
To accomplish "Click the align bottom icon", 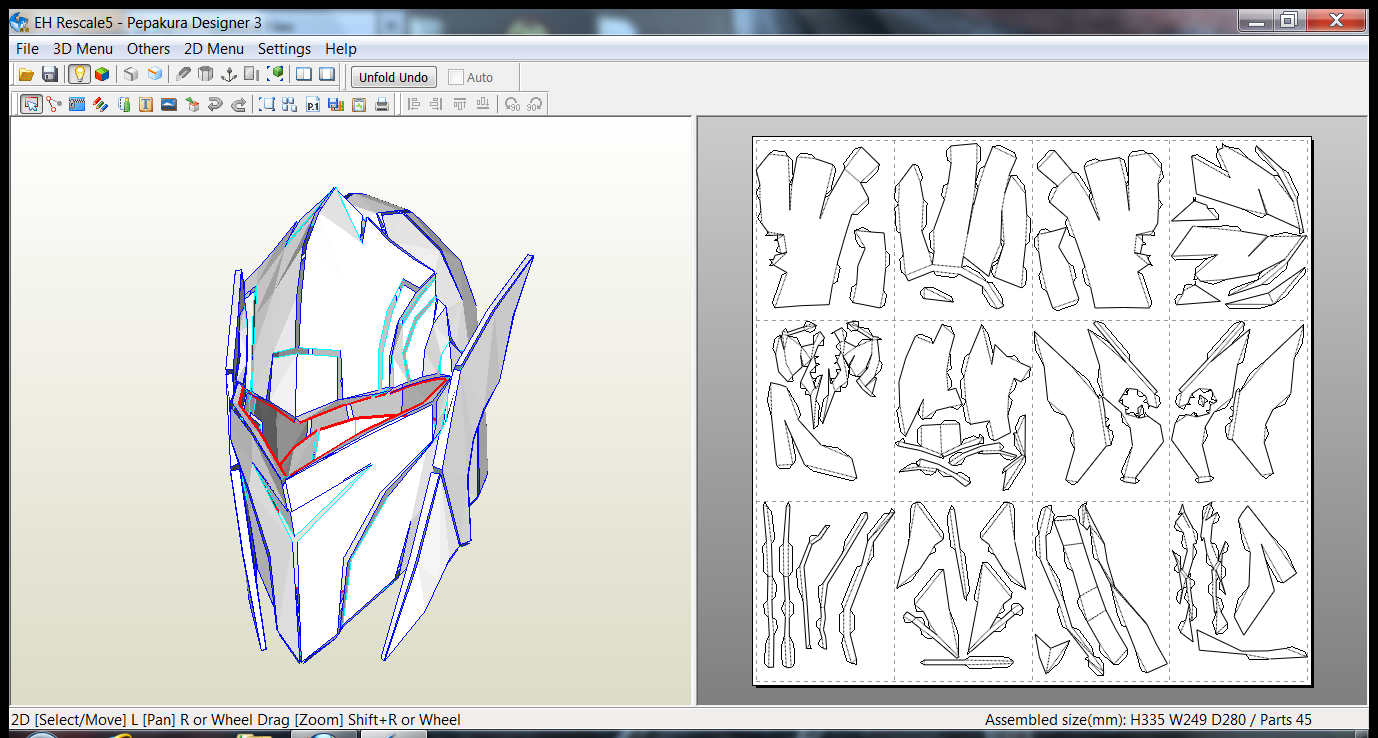I will [x=484, y=104].
